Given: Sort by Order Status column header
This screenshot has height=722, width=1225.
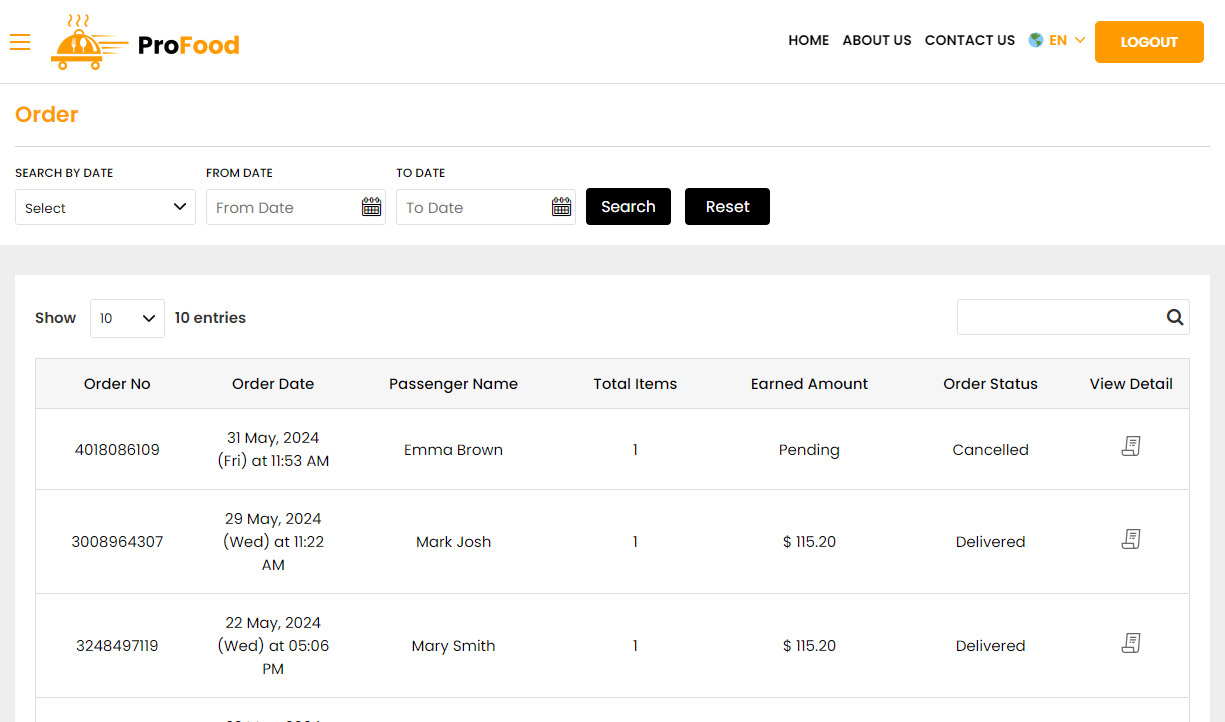Looking at the screenshot, I should pyautogui.click(x=990, y=384).
